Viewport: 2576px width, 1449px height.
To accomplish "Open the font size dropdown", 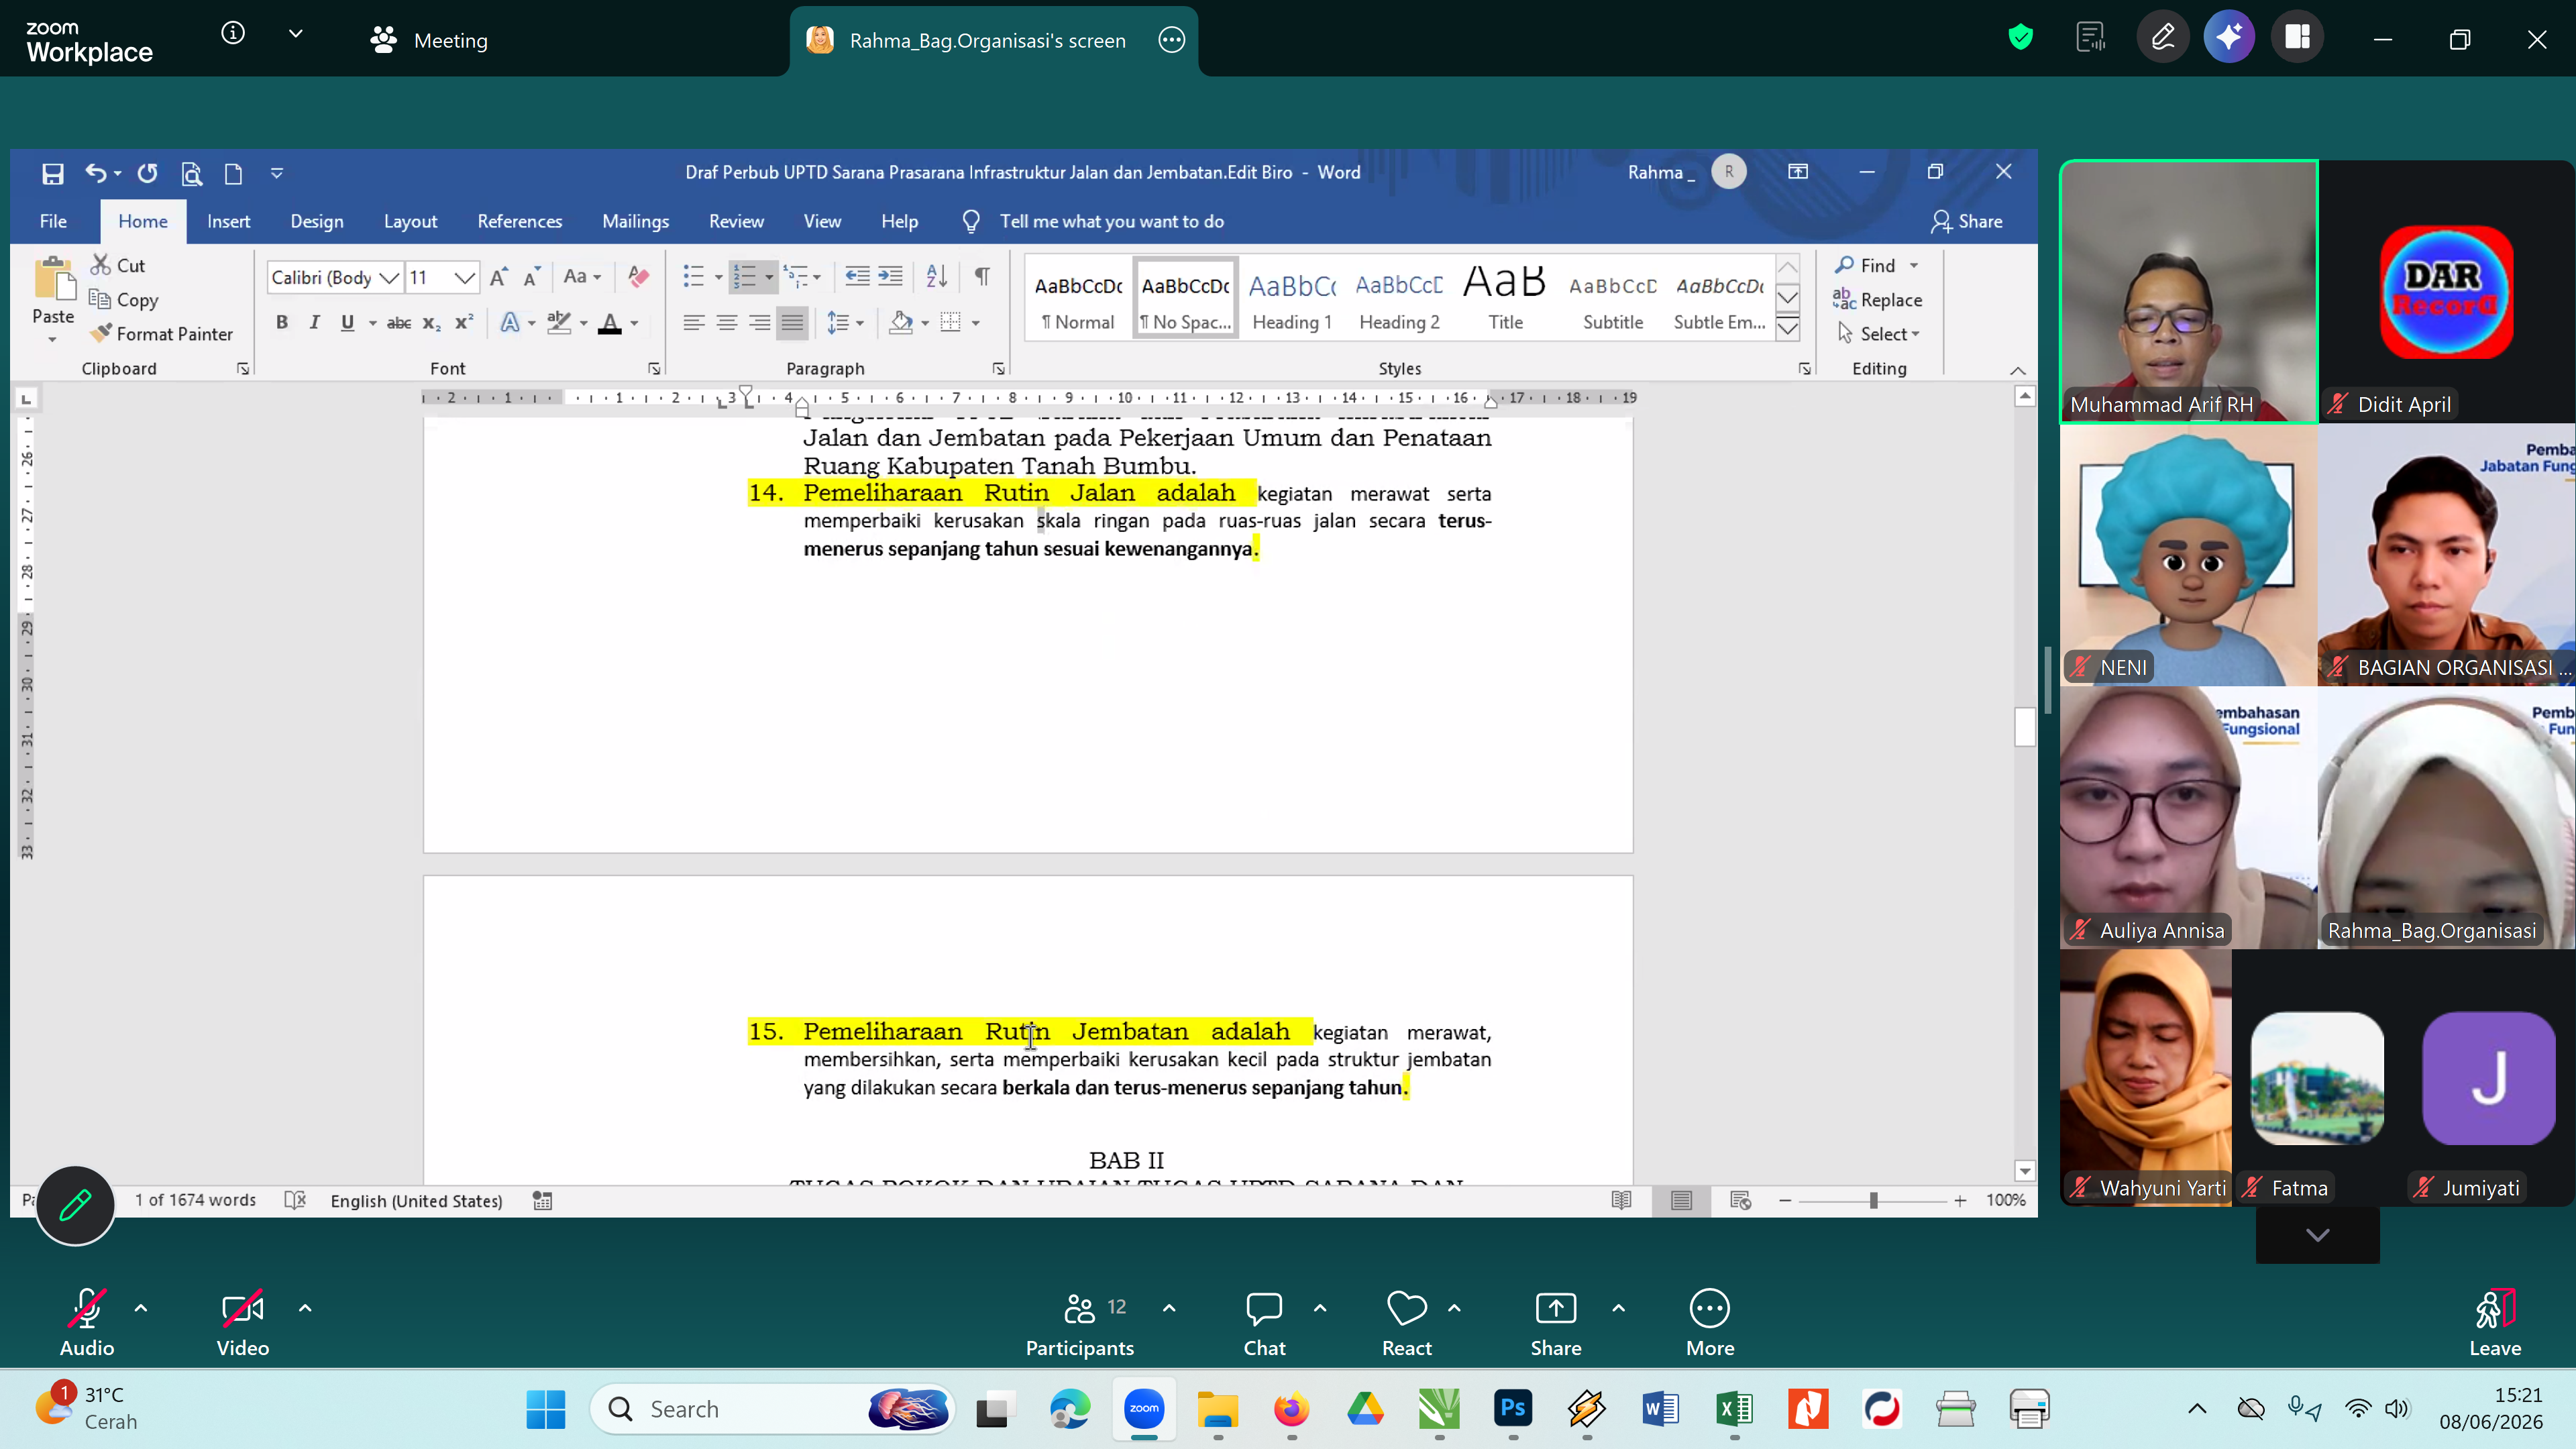I will coord(464,278).
